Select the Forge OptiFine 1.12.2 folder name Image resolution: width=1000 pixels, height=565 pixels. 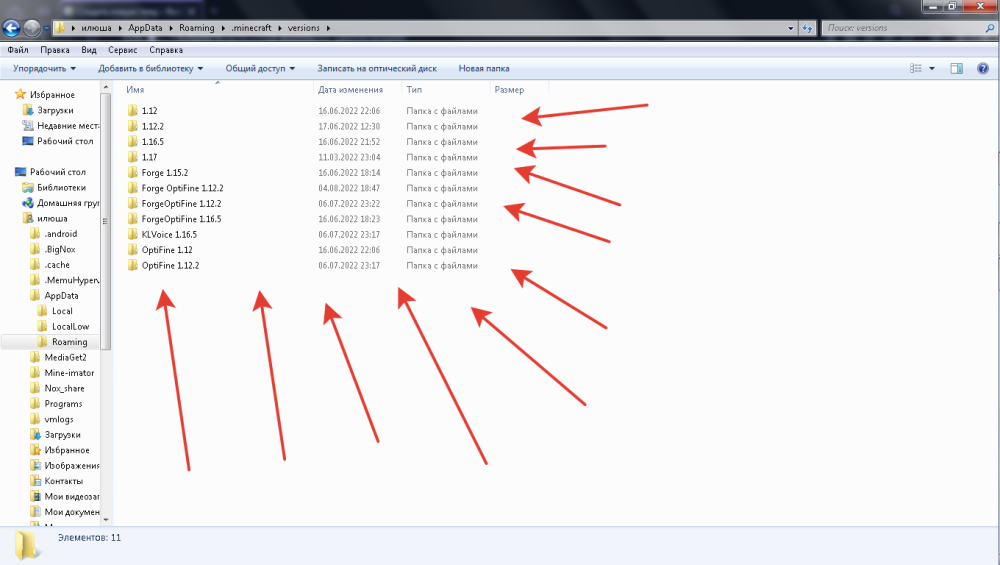click(182, 188)
